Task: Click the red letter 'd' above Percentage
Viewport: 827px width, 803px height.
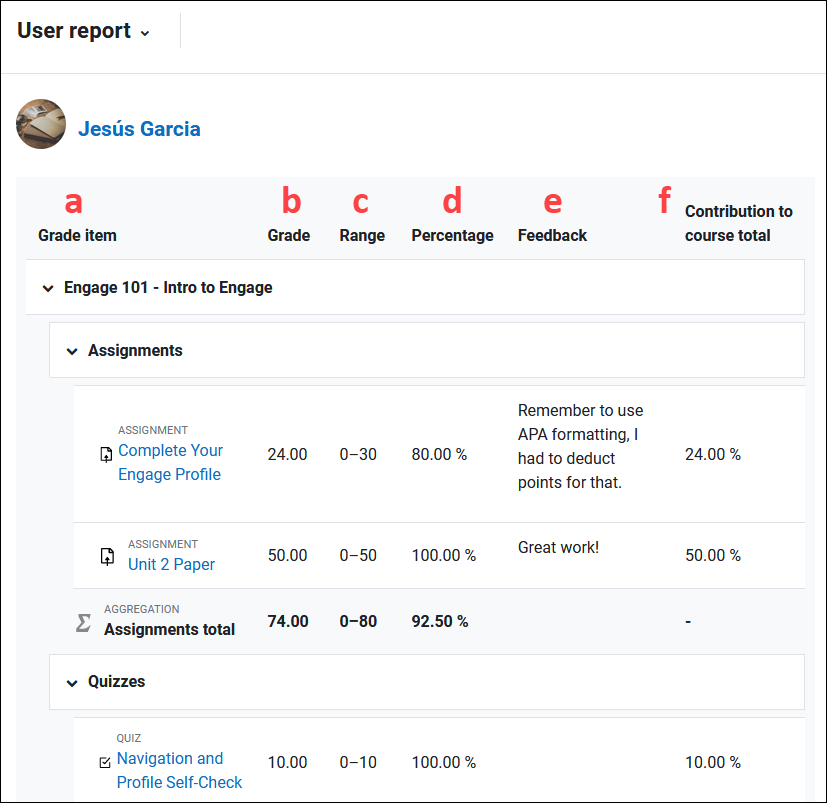Action: click(x=452, y=201)
